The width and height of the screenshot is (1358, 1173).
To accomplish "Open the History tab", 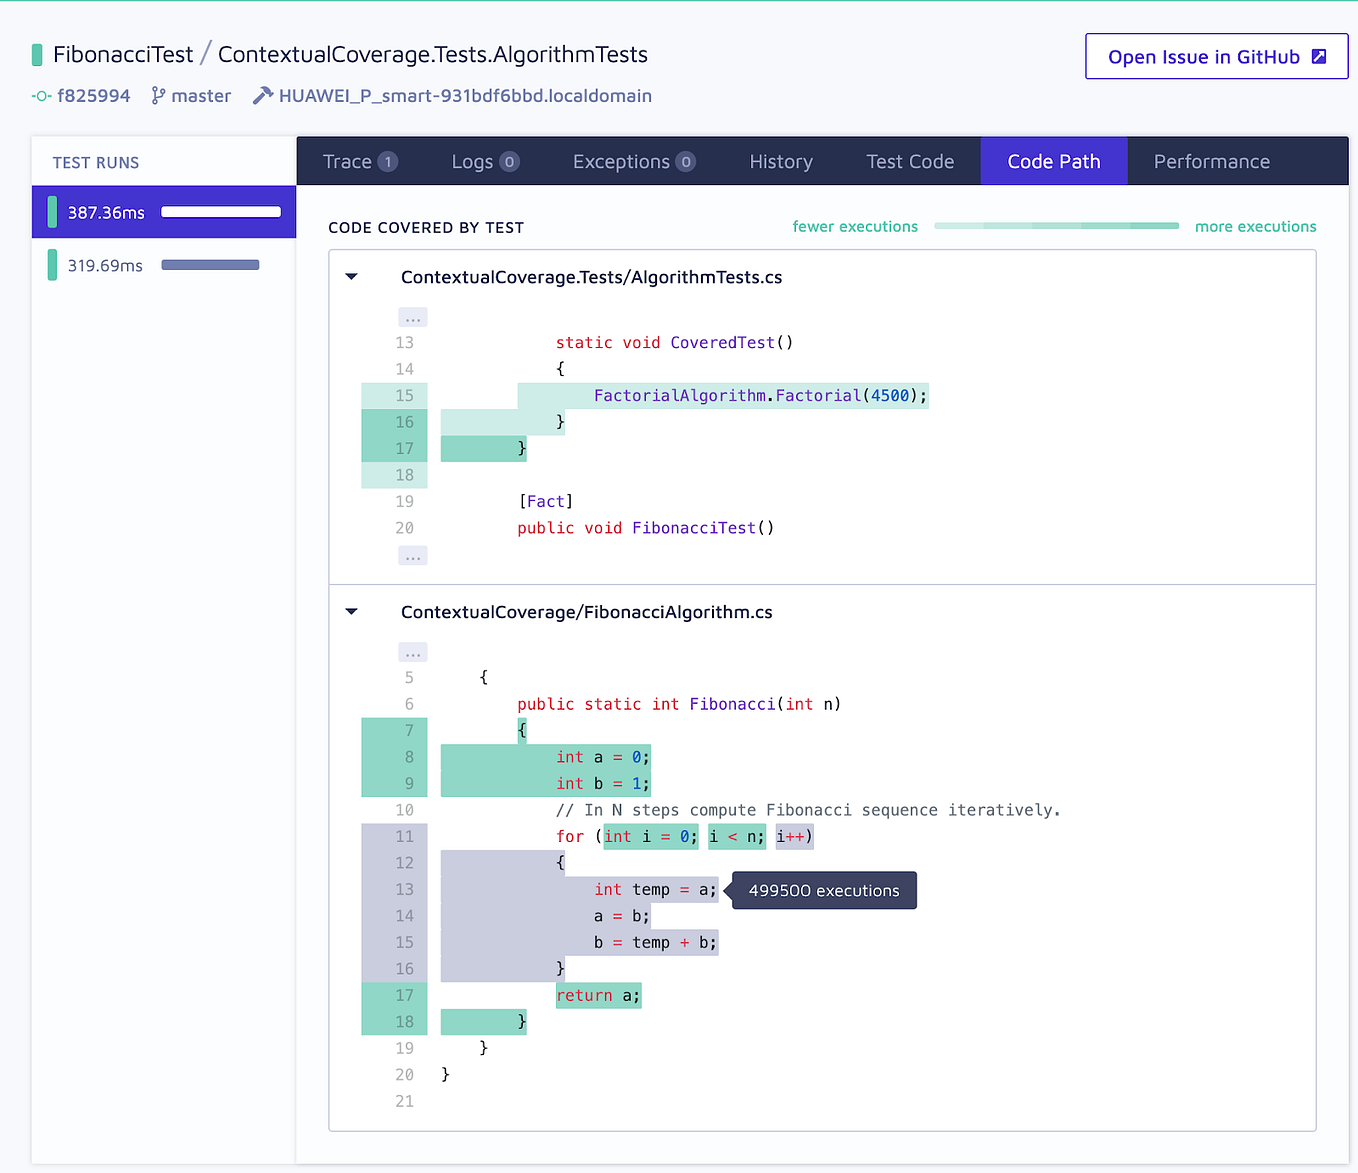I will pos(781,161).
